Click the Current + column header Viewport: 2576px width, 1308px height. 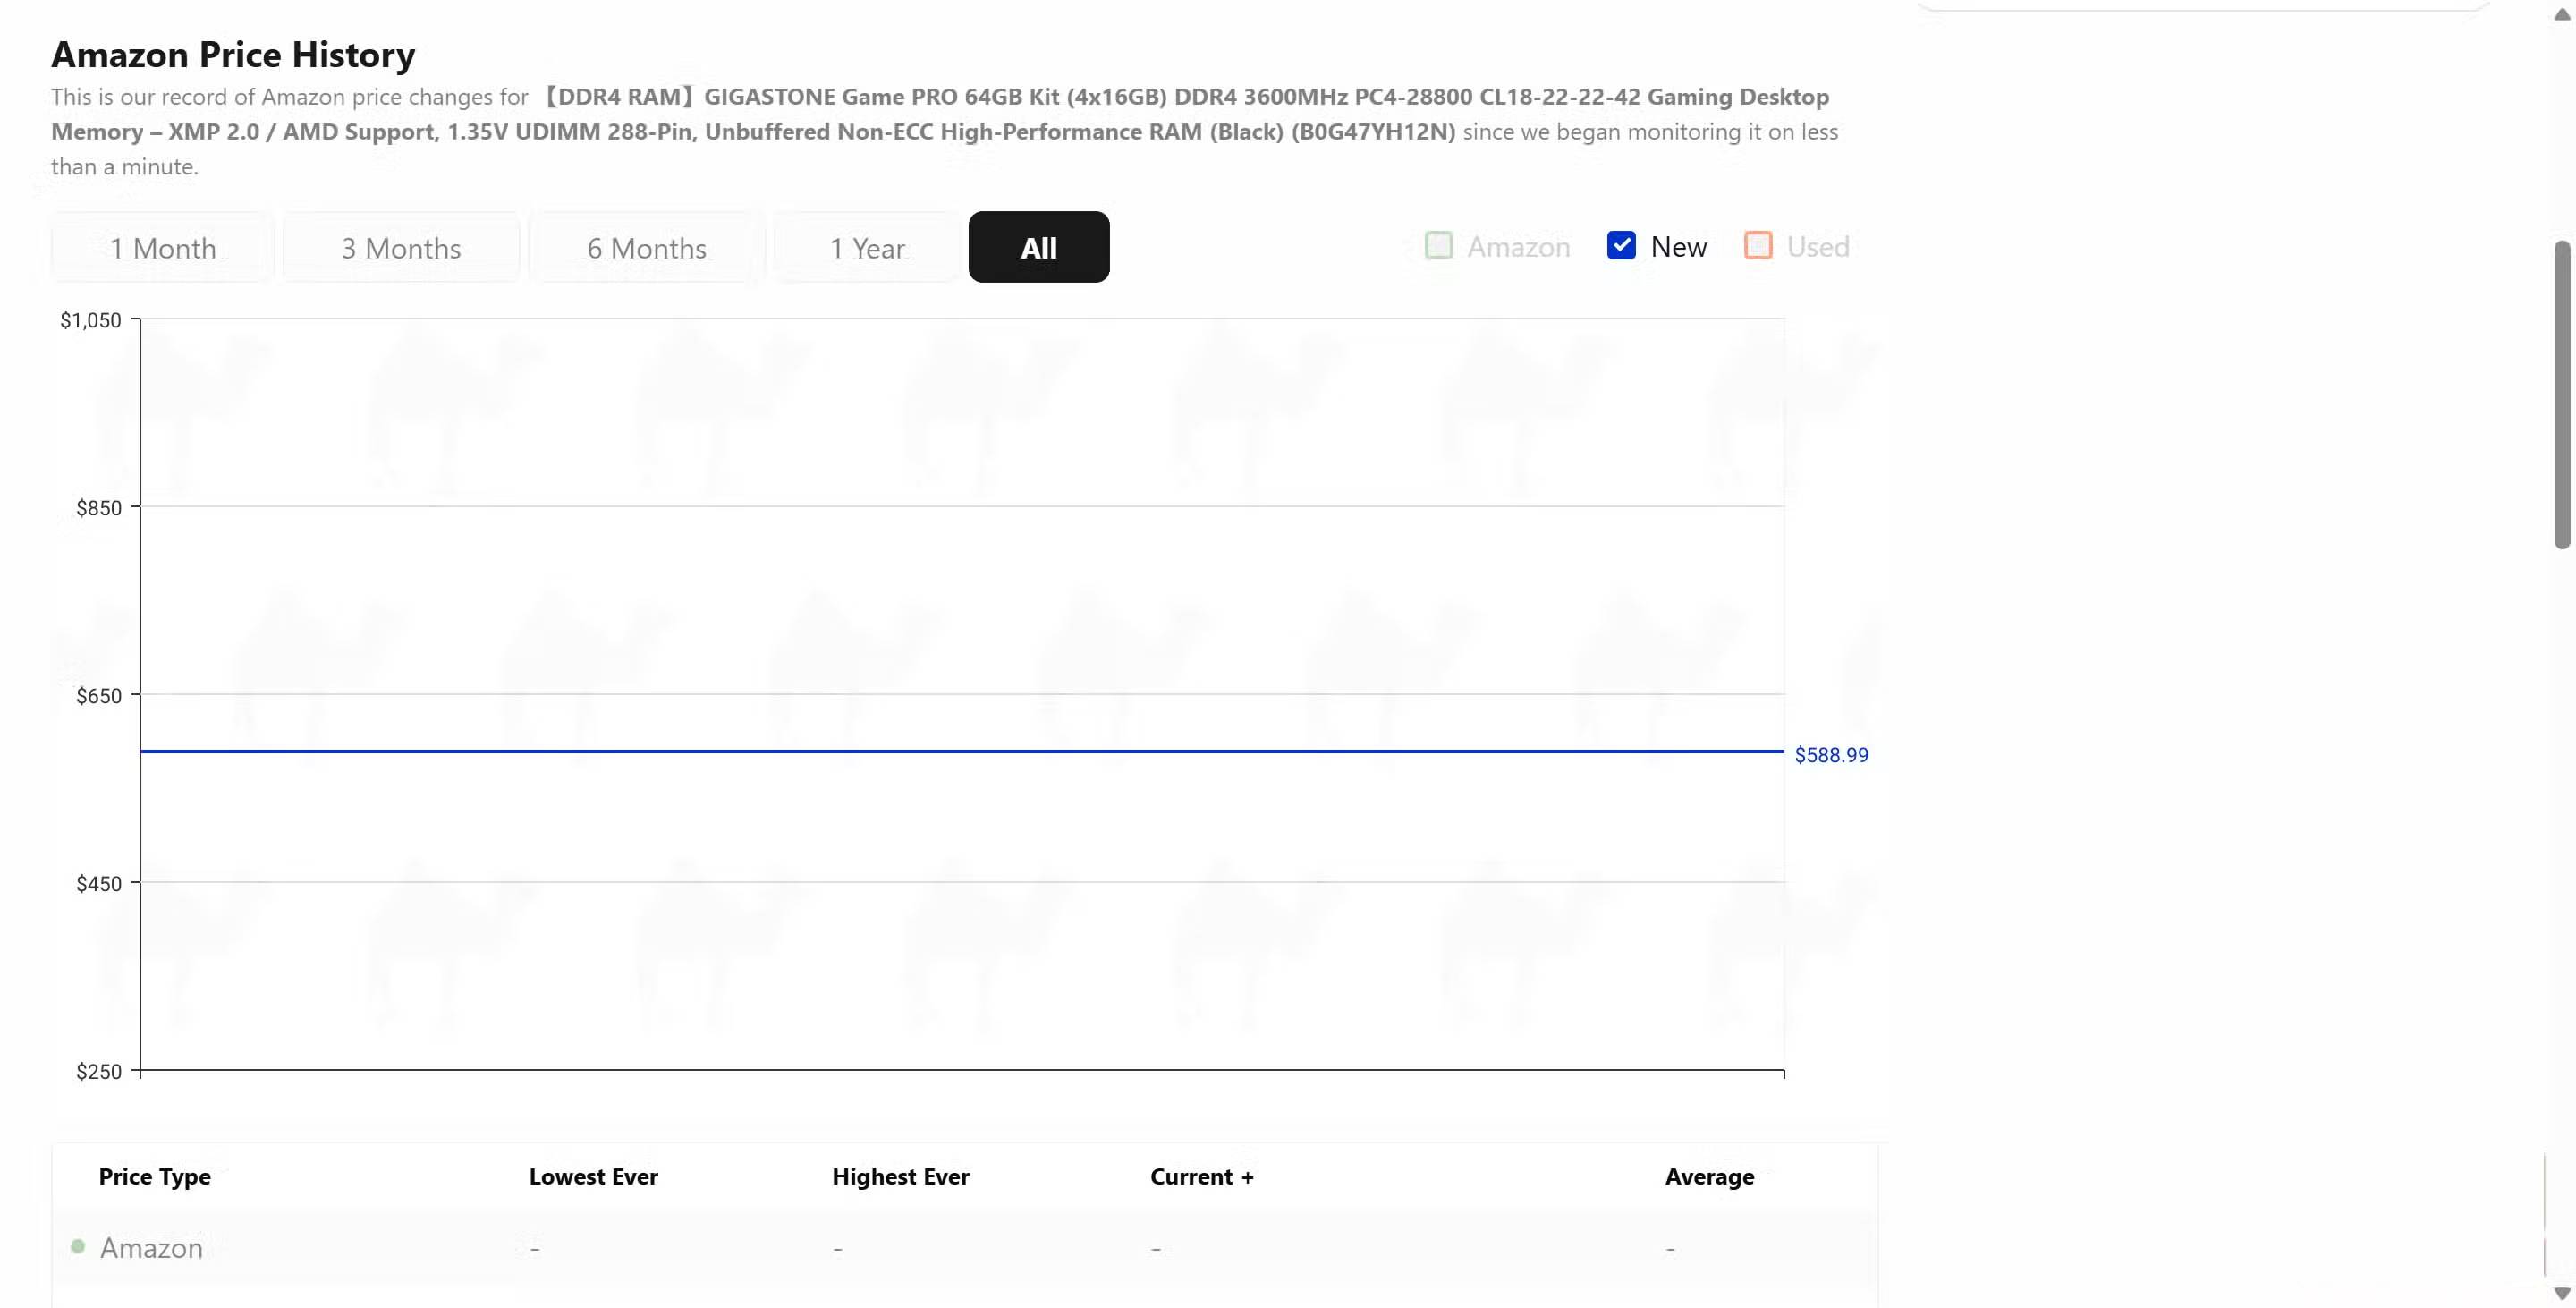tap(1201, 1177)
